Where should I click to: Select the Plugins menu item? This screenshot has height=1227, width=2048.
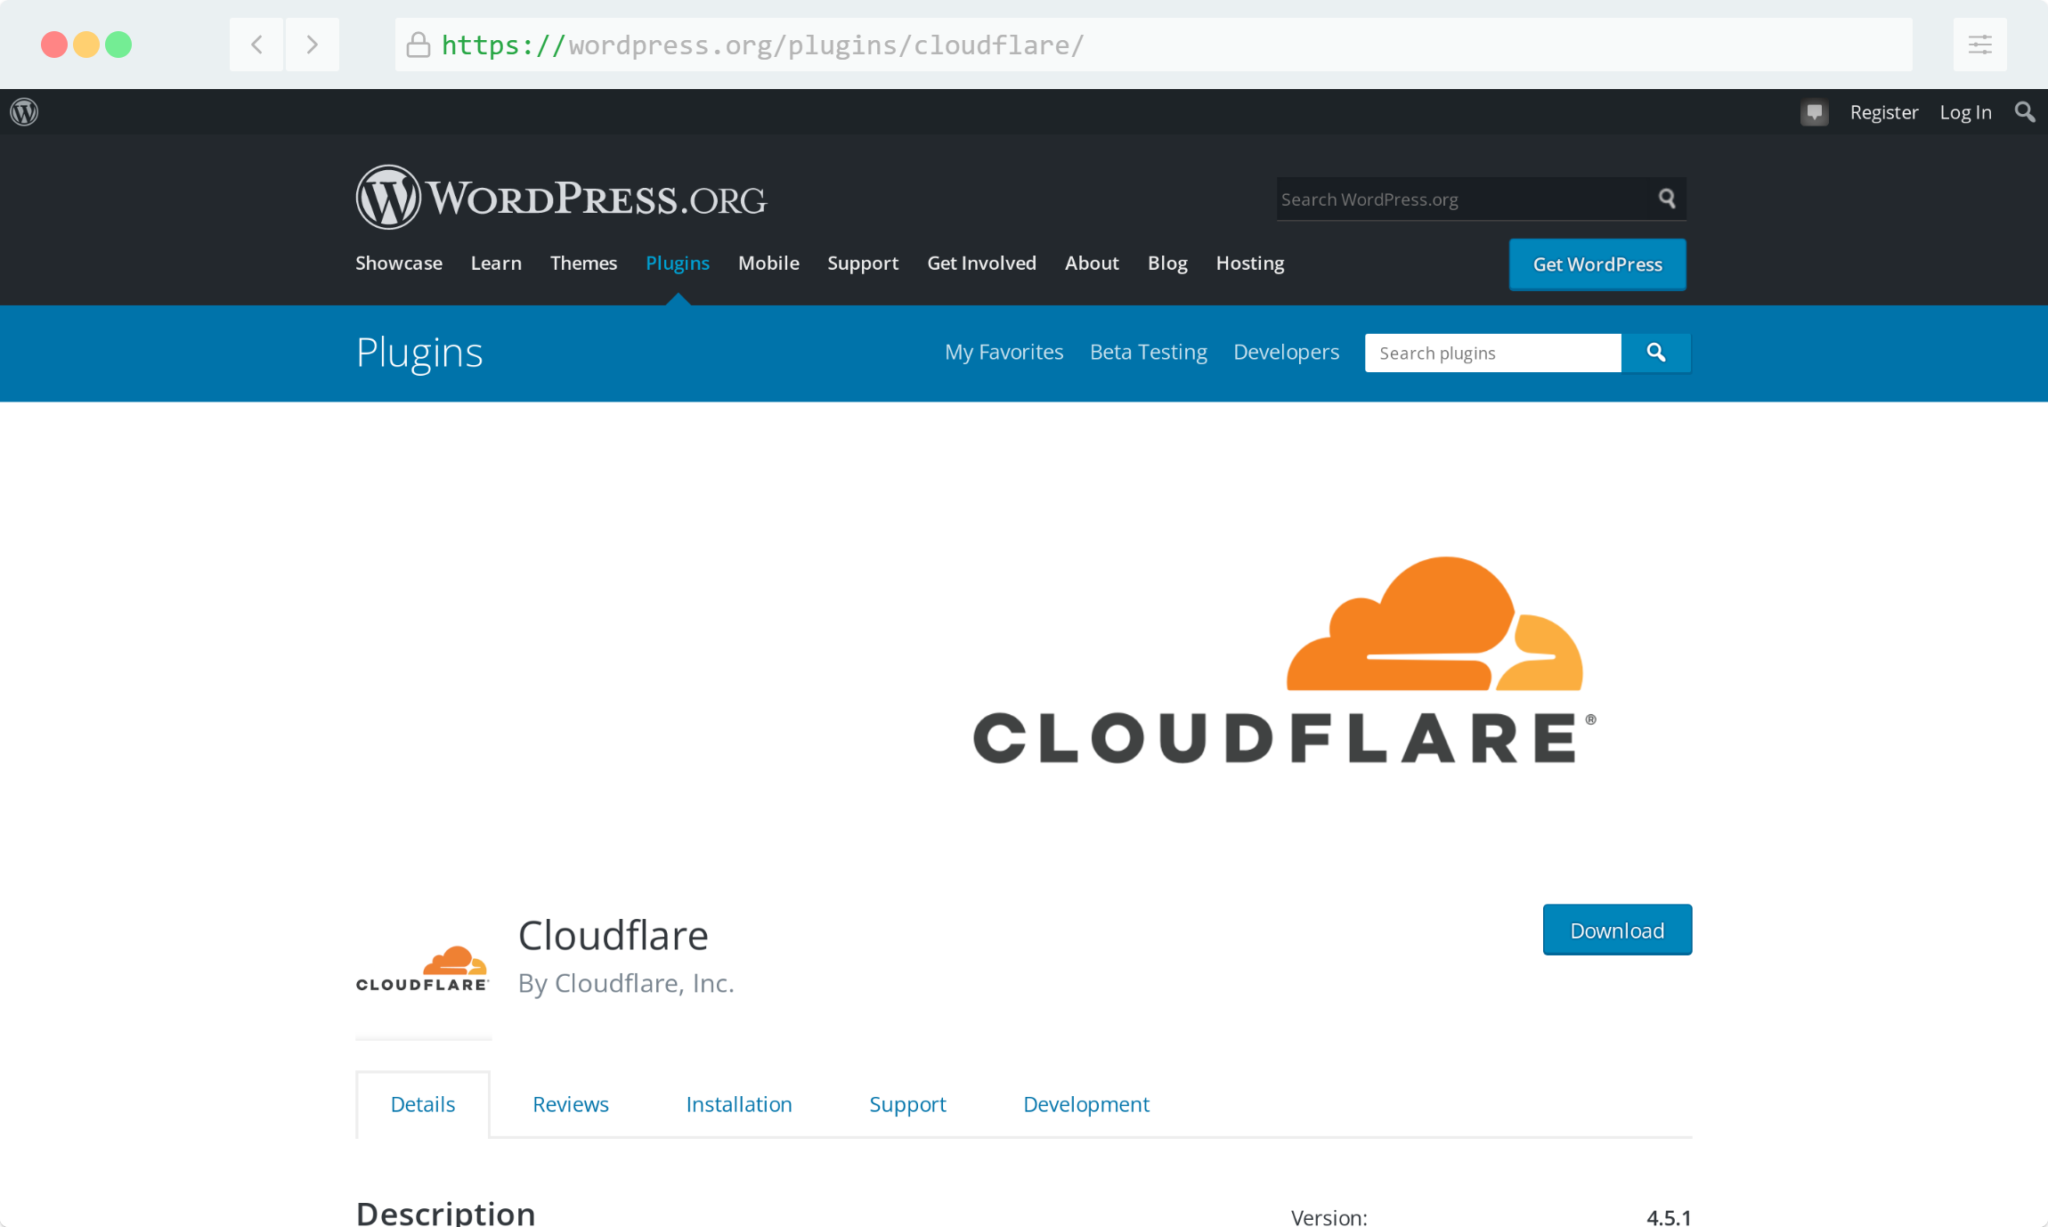(678, 263)
